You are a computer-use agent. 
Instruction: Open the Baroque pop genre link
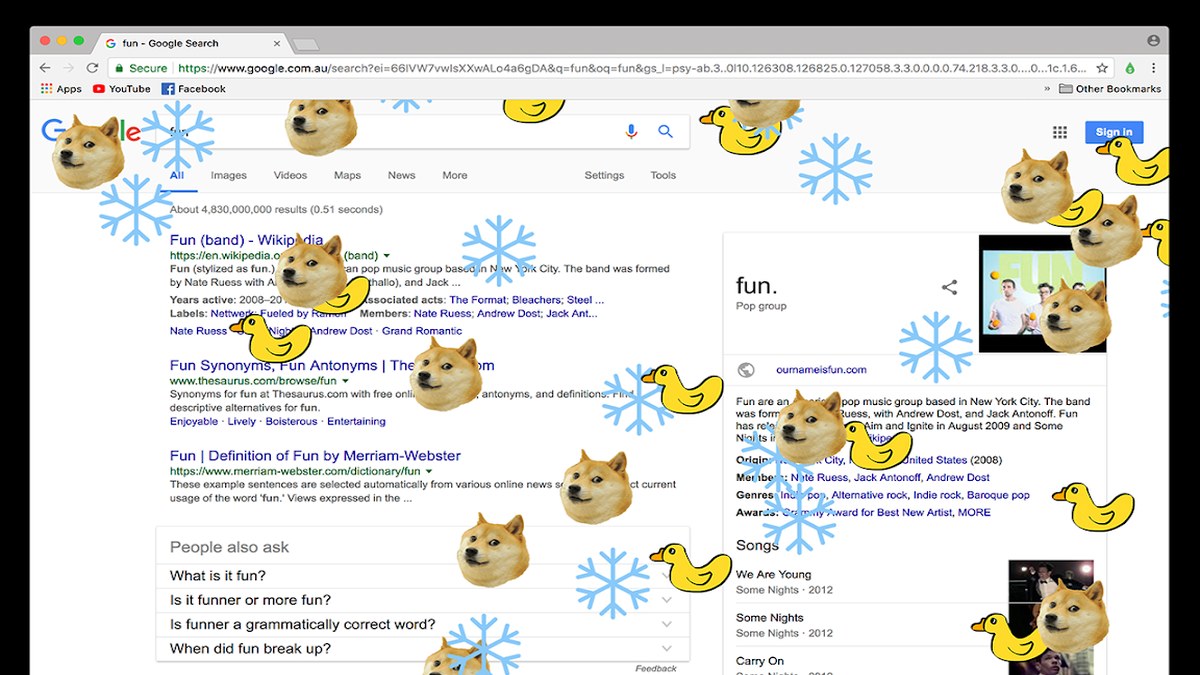tap(1000, 495)
